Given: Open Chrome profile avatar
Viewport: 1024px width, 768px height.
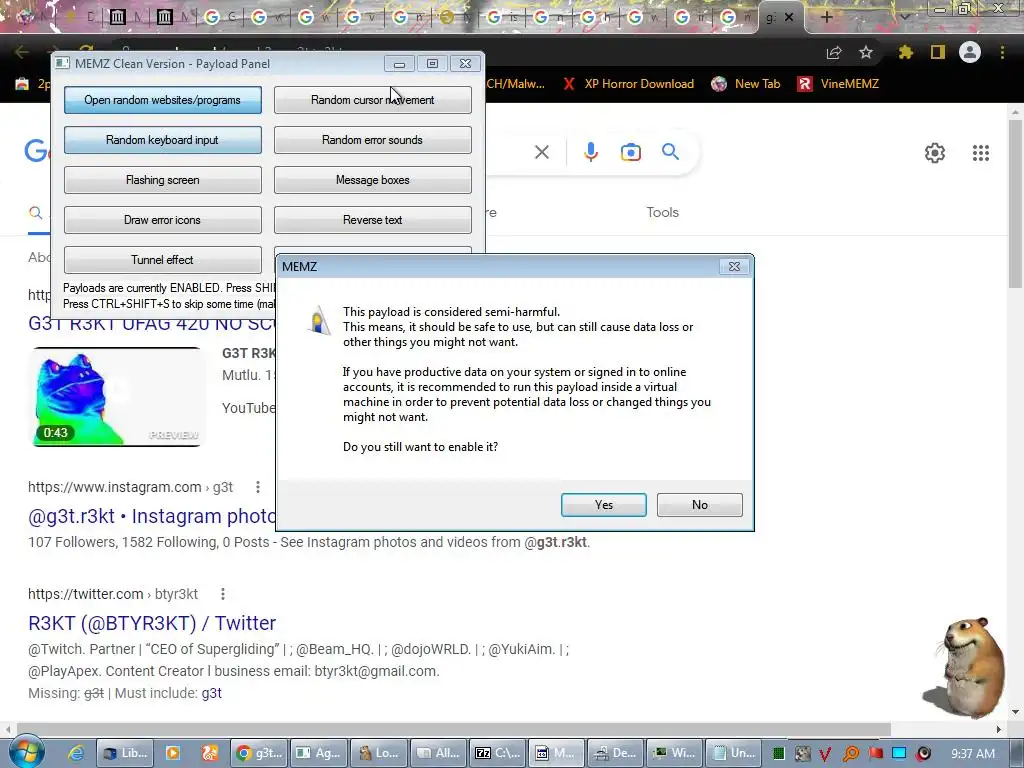Looking at the screenshot, I should [x=970, y=52].
